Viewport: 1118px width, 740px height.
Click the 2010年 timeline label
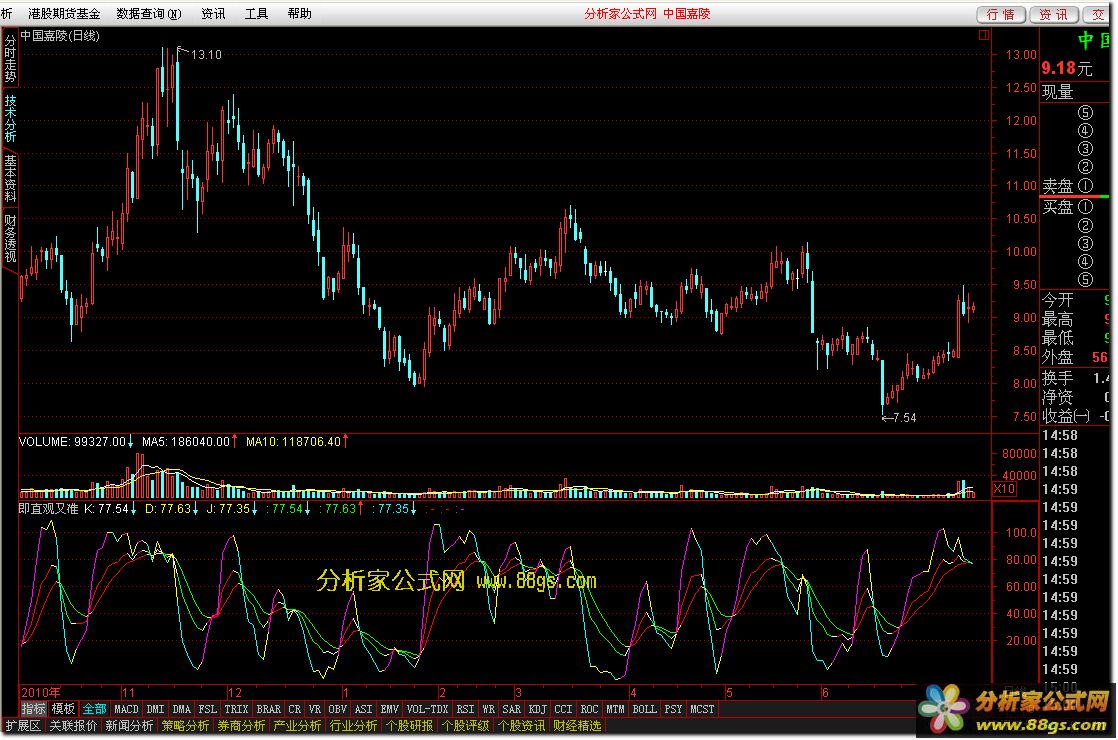pos(41,693)
